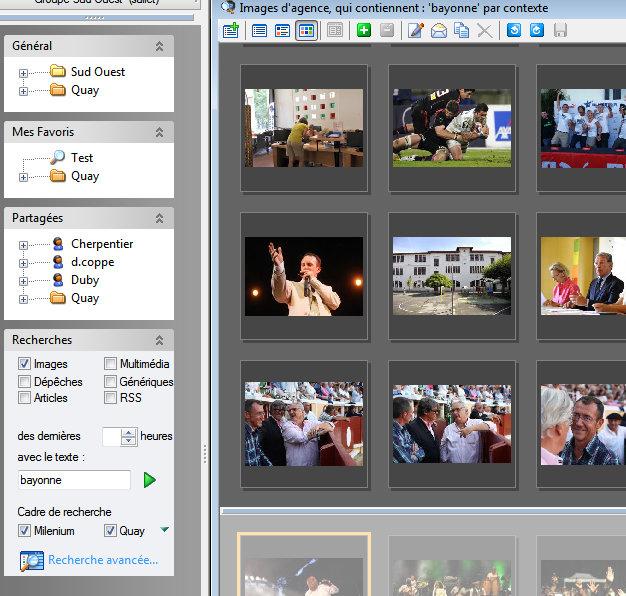Click the green plus add button
Image resolution: width=626 pixels, height=596 pixels.
[364, 30]
